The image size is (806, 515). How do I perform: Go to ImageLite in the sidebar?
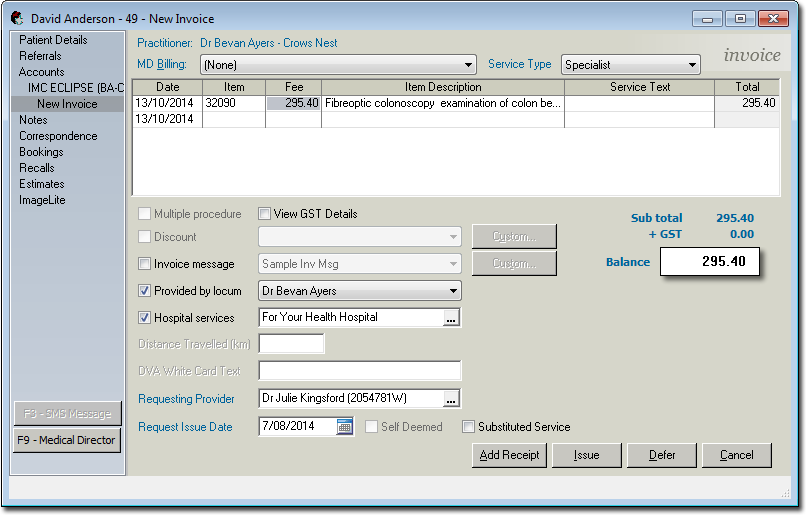tap(41, 200)
